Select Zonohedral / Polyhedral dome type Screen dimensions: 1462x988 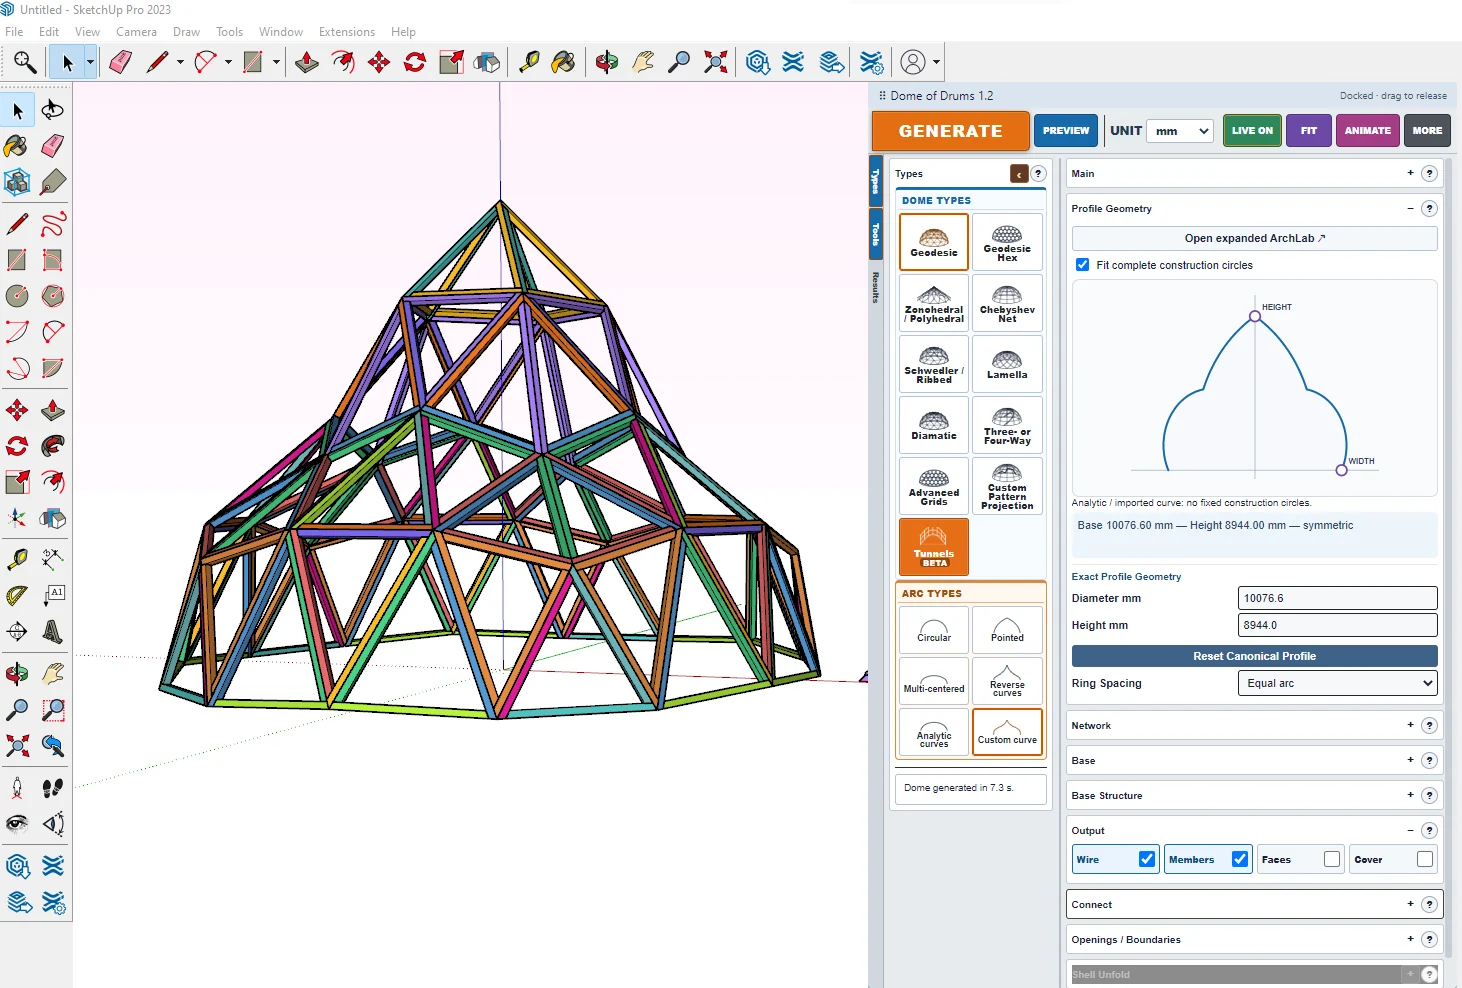coord(934,303)
